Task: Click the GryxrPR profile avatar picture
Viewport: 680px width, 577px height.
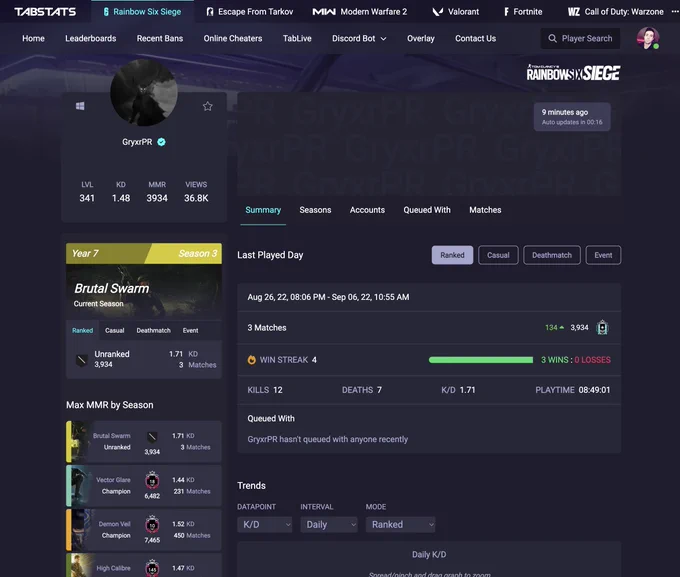Action: tap(144, 92)
